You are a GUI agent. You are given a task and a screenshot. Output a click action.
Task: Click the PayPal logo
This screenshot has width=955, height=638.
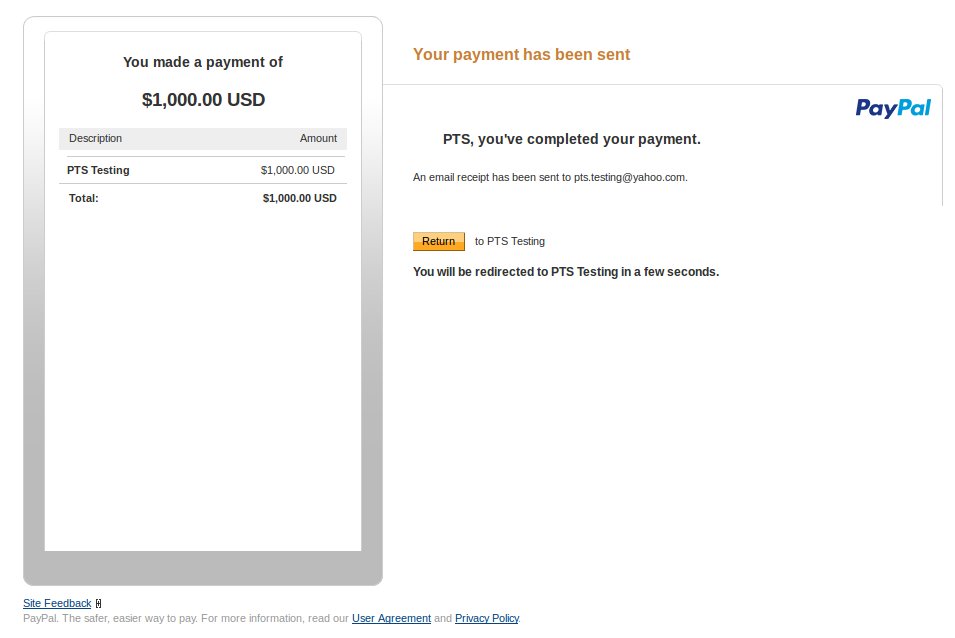893,108
